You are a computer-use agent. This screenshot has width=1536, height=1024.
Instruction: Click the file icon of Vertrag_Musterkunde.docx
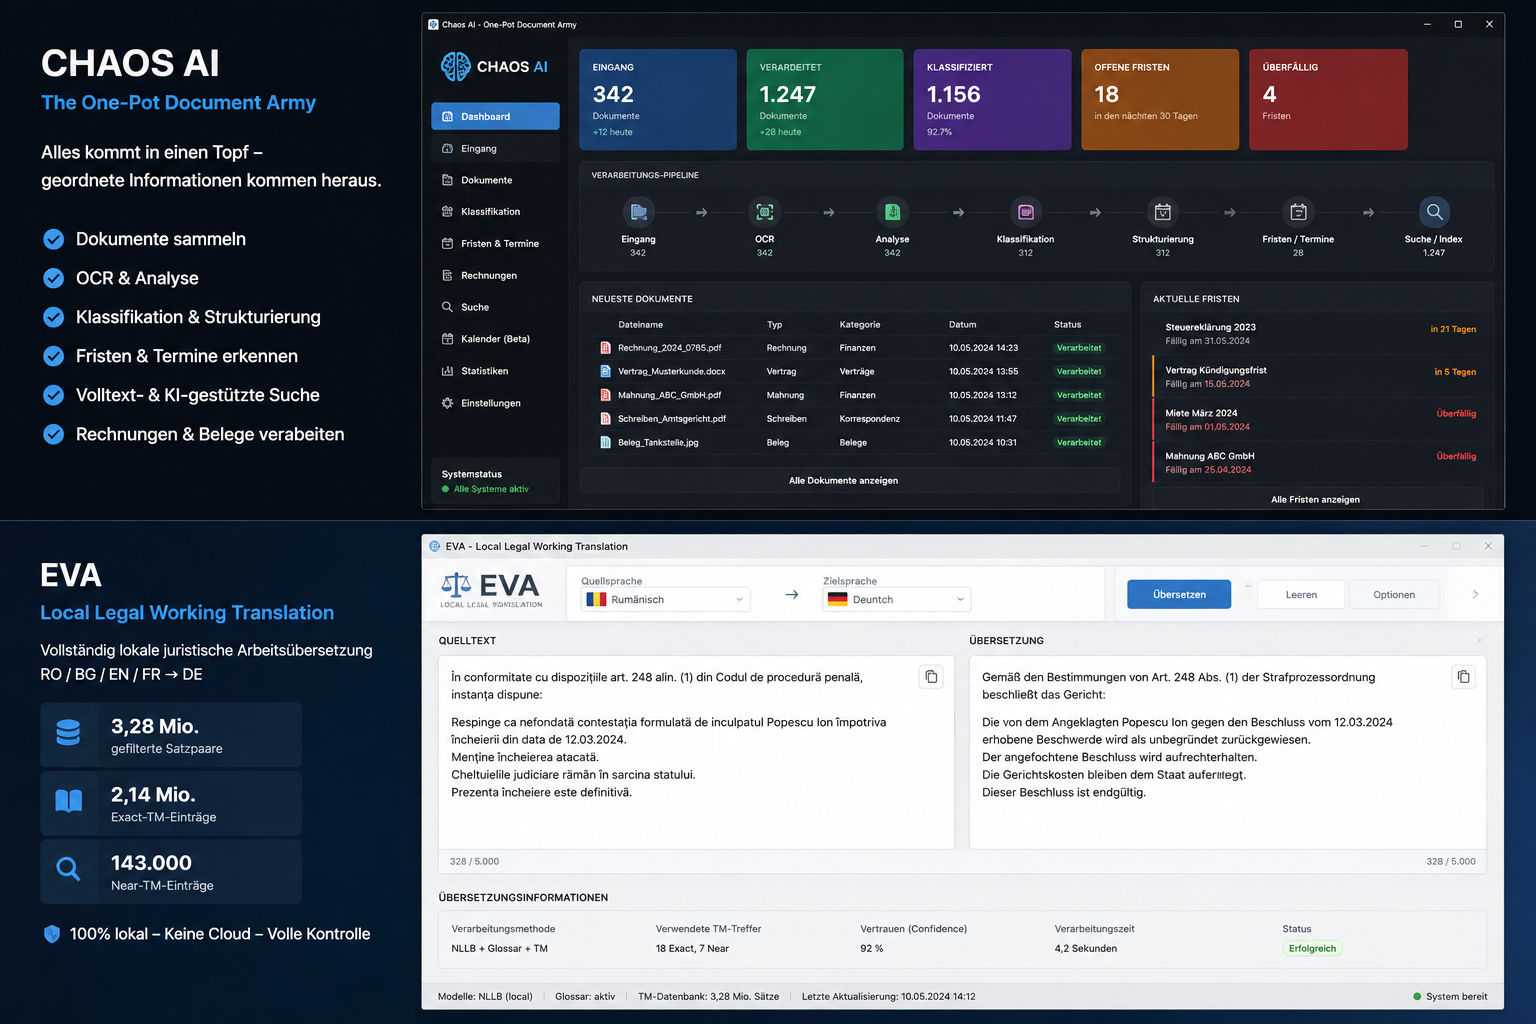pyautogui.click(x=605, y=371)
